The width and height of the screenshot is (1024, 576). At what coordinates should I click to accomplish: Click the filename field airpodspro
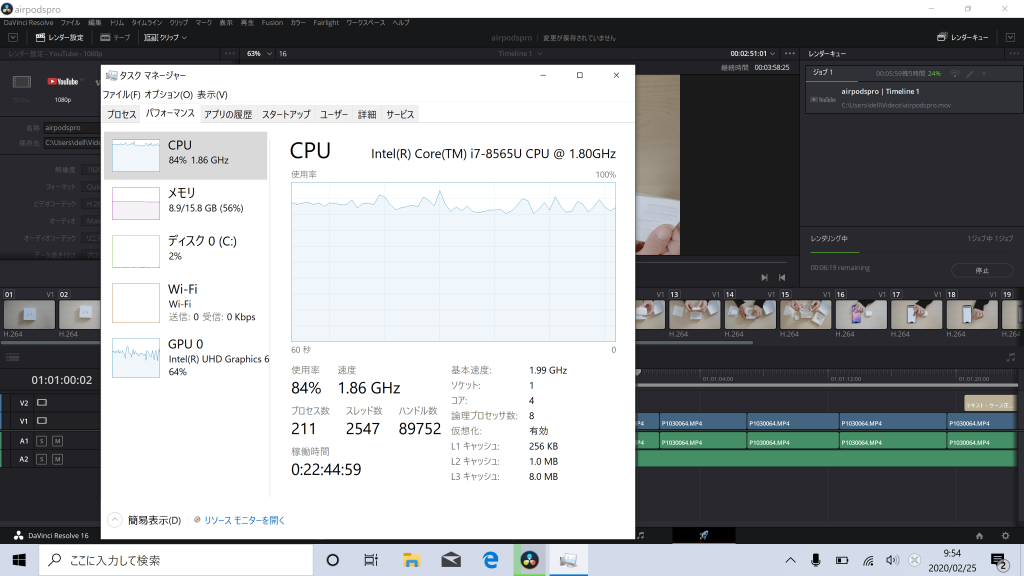[x=72, y=128]
